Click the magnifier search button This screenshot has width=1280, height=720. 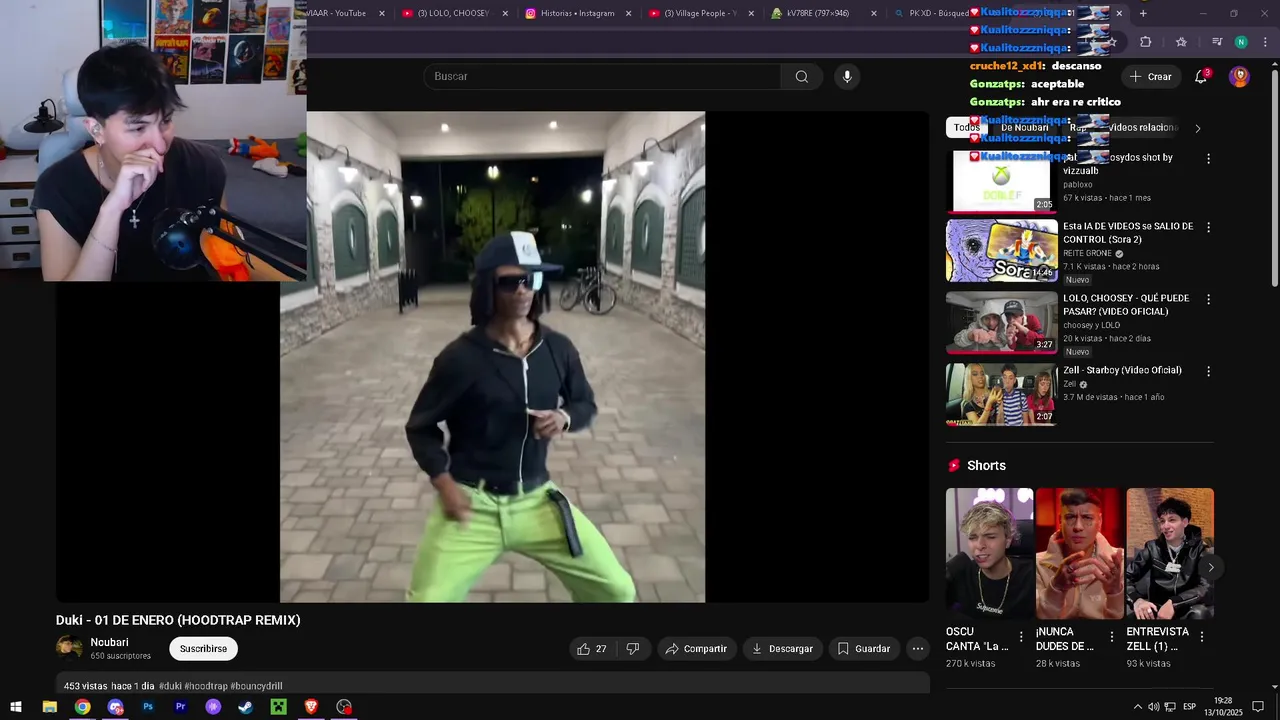tap(801, 77)
